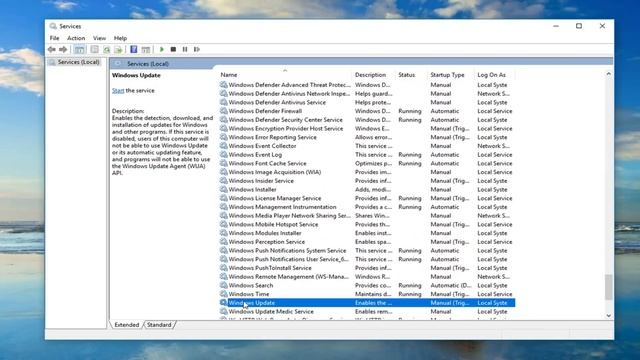Select Windows Font Cache Service
Viewport: 640px width, 360px height.
click(367, 163)
